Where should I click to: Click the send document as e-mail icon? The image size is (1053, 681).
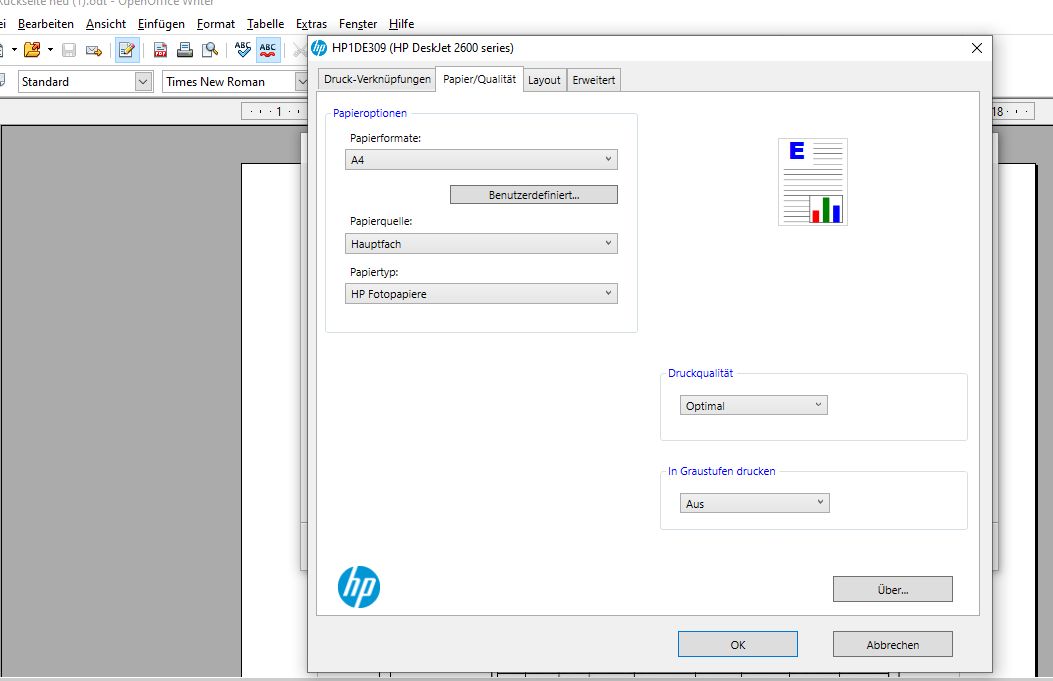coord(94,50)
